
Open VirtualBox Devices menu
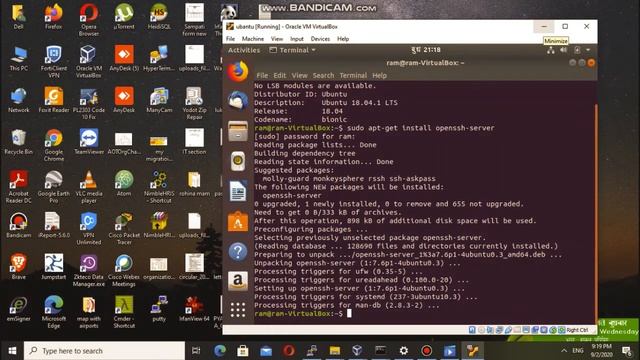coord(320,39)
